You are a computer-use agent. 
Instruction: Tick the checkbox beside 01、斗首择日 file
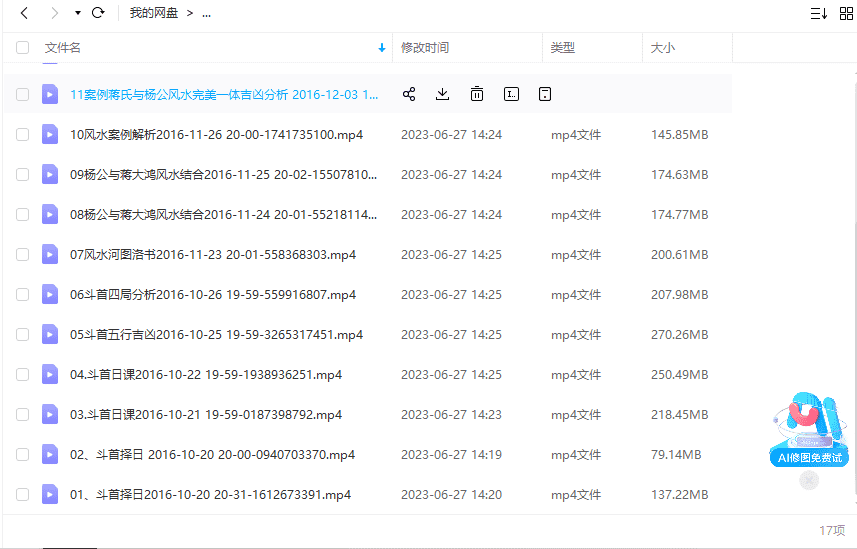[23, 494]
